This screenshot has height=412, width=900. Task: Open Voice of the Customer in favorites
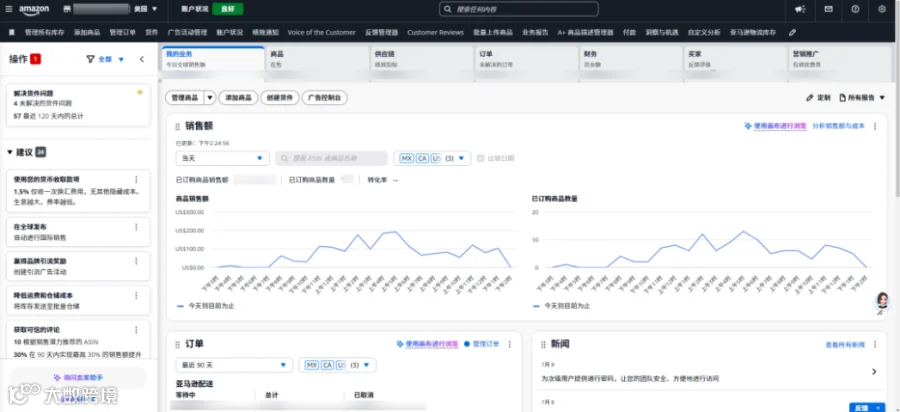pos(321,33)
